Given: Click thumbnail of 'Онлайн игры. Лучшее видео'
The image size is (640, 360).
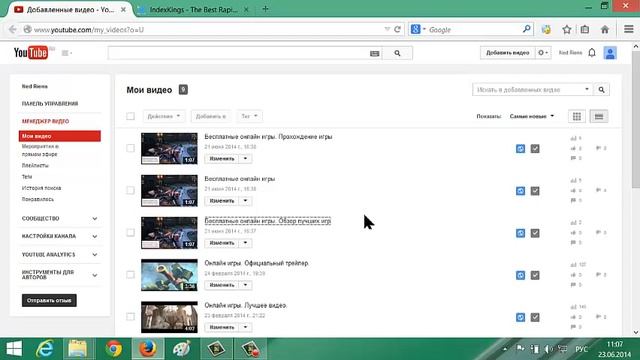Looking at the screenshot, I should 169,317.
